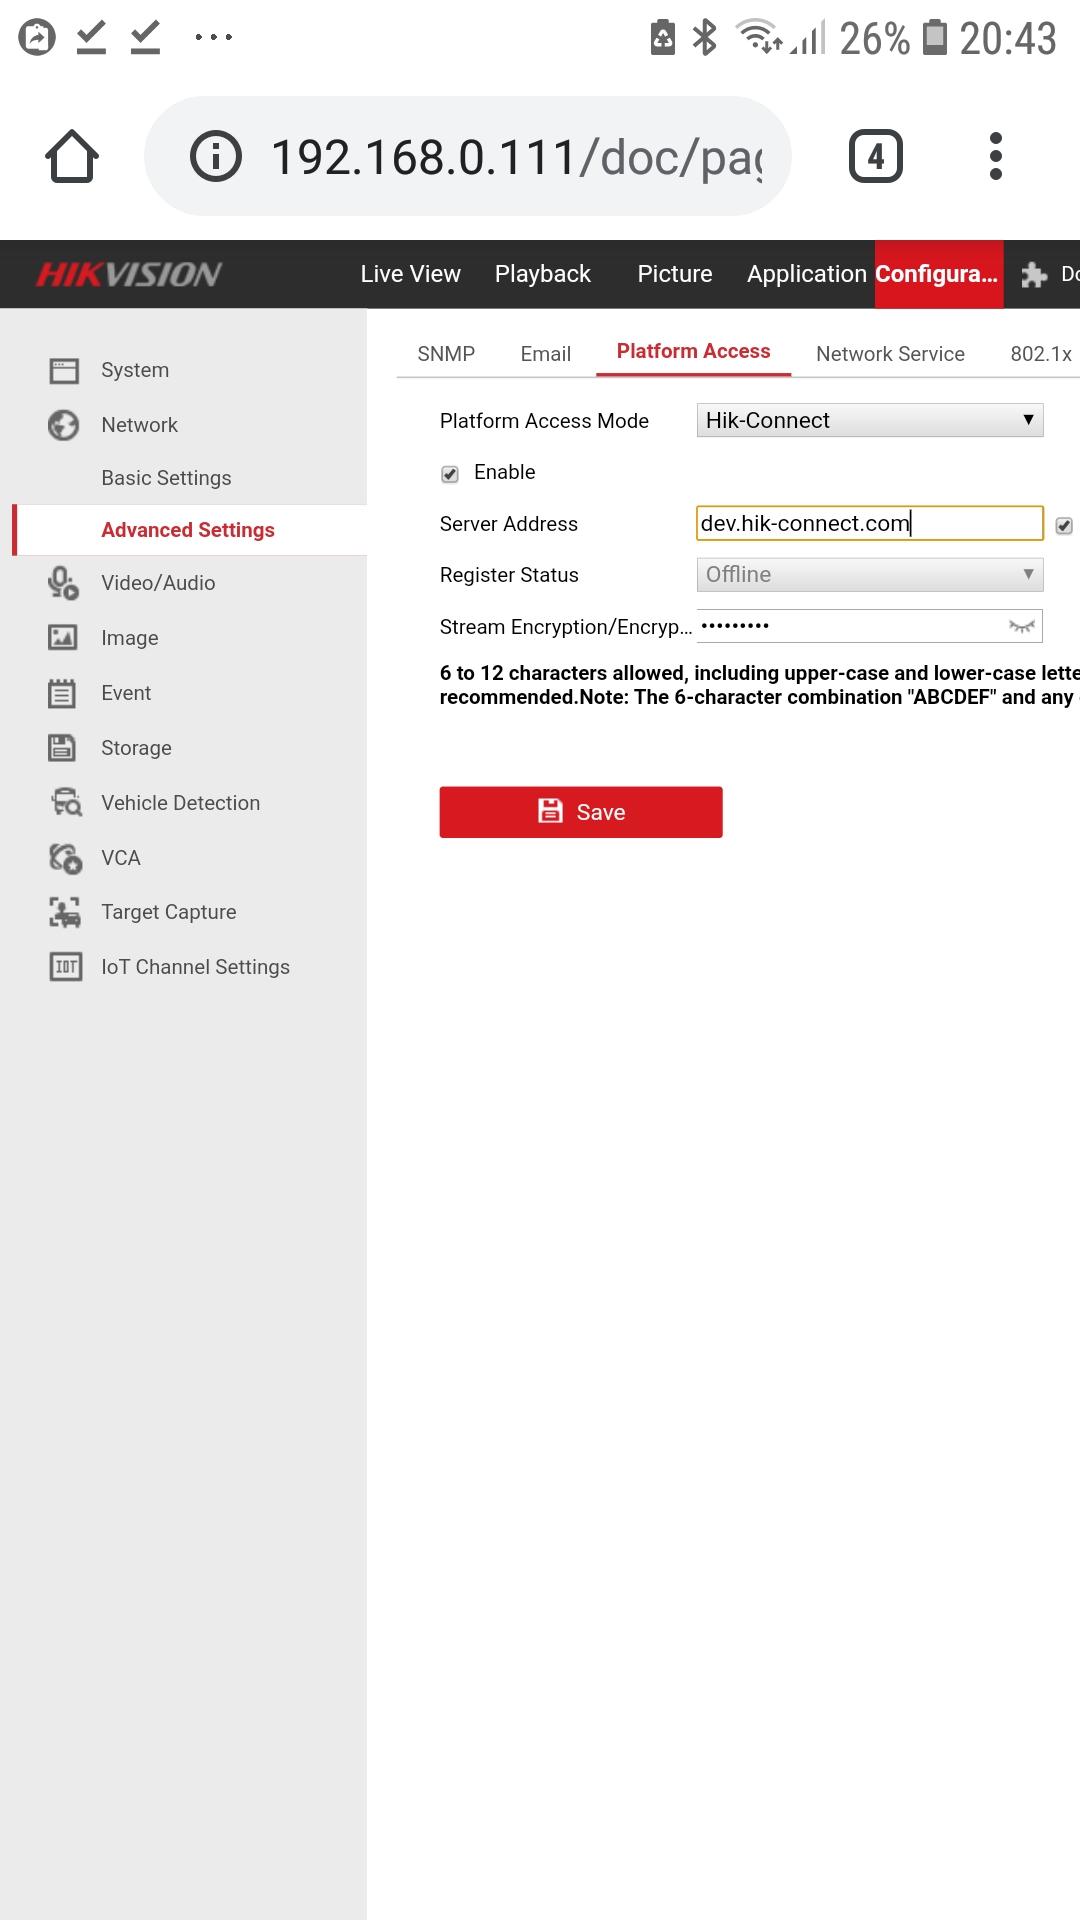Expand the Register Status dropdown

point(869,575)
